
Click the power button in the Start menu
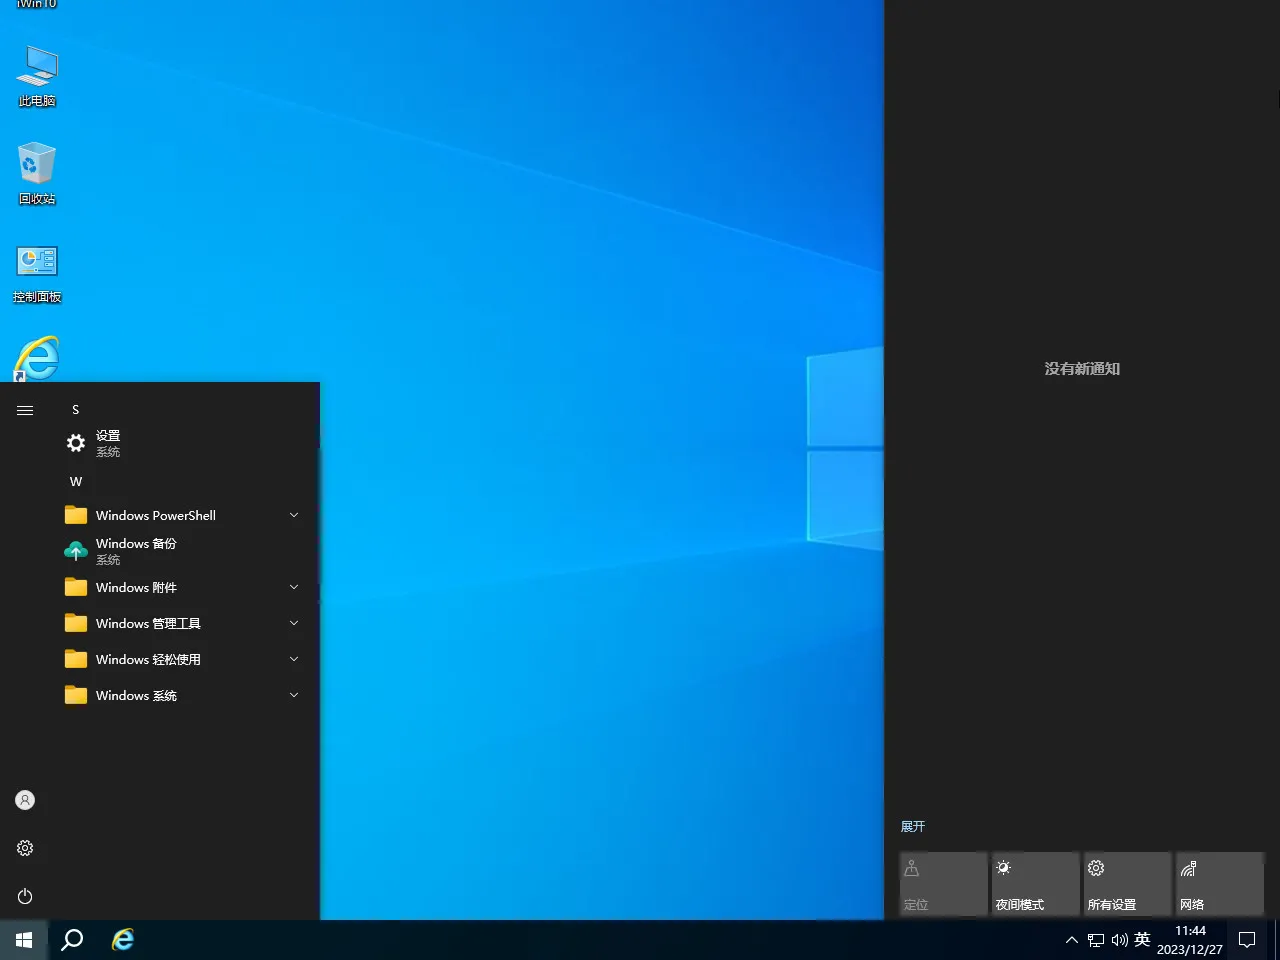25,896
